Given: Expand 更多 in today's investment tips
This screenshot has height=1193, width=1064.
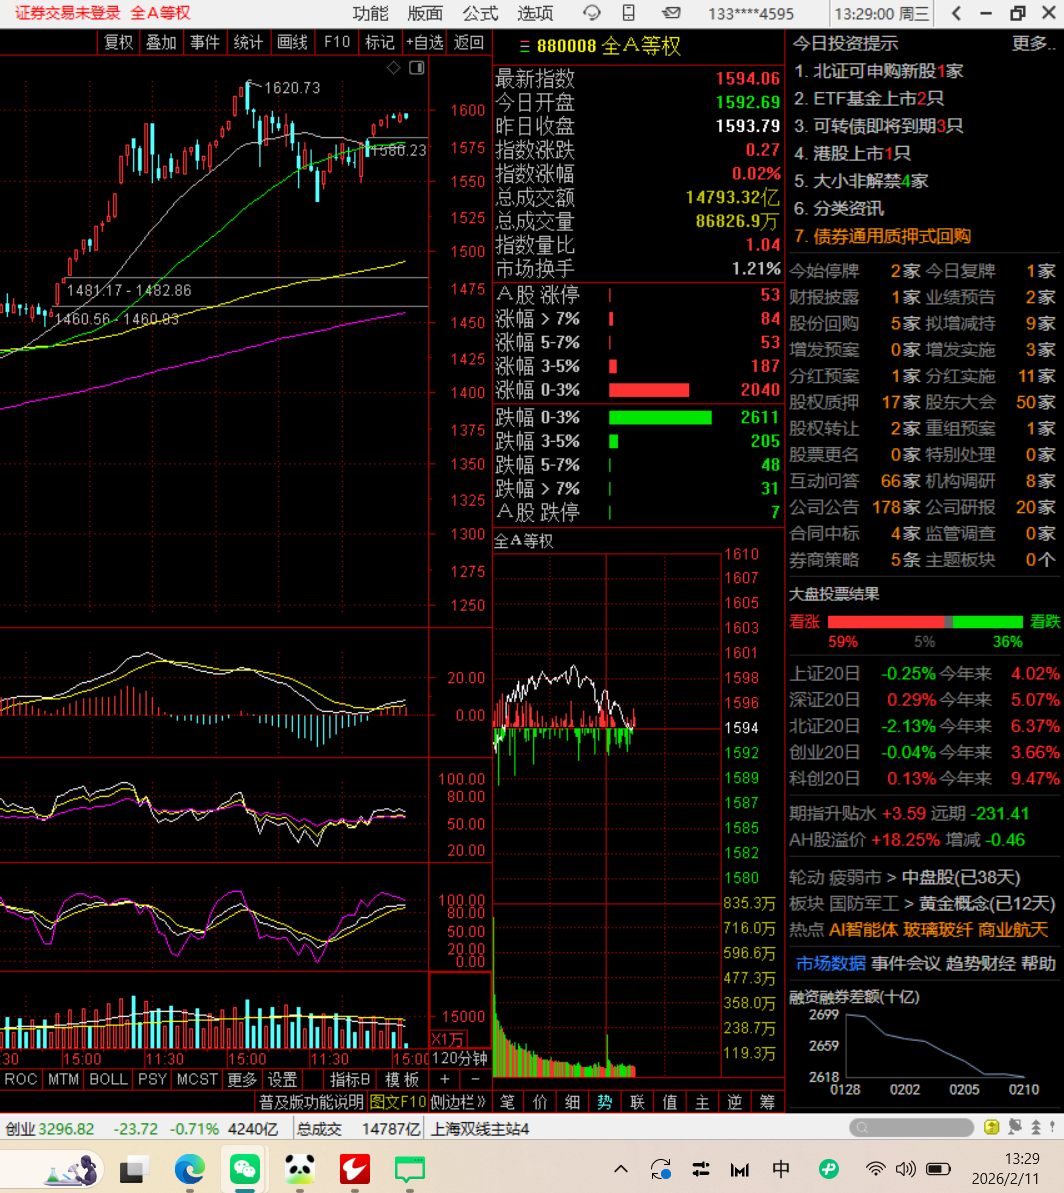Looking at the screenshot, I should click(x=1031, y=43).
